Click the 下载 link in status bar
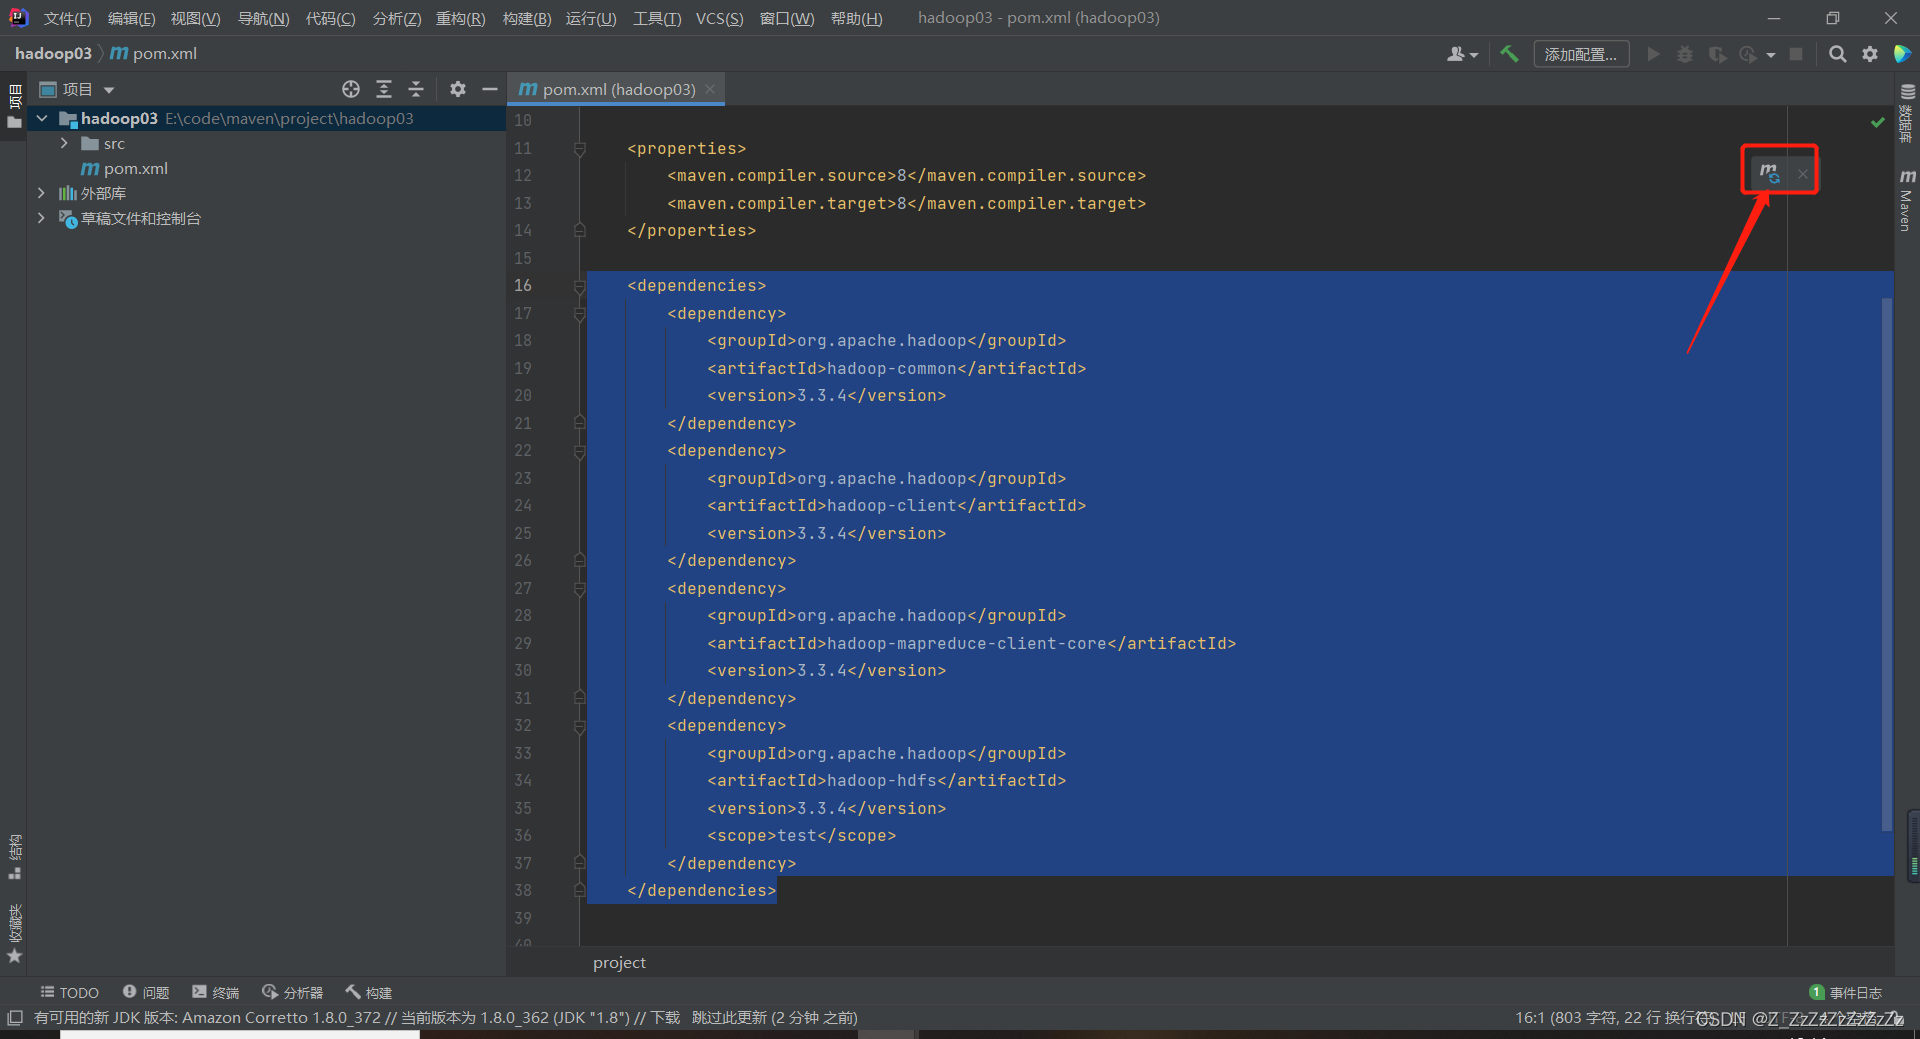The width and height of the screenshot is (1920, 1039). tap(665, 1017)
